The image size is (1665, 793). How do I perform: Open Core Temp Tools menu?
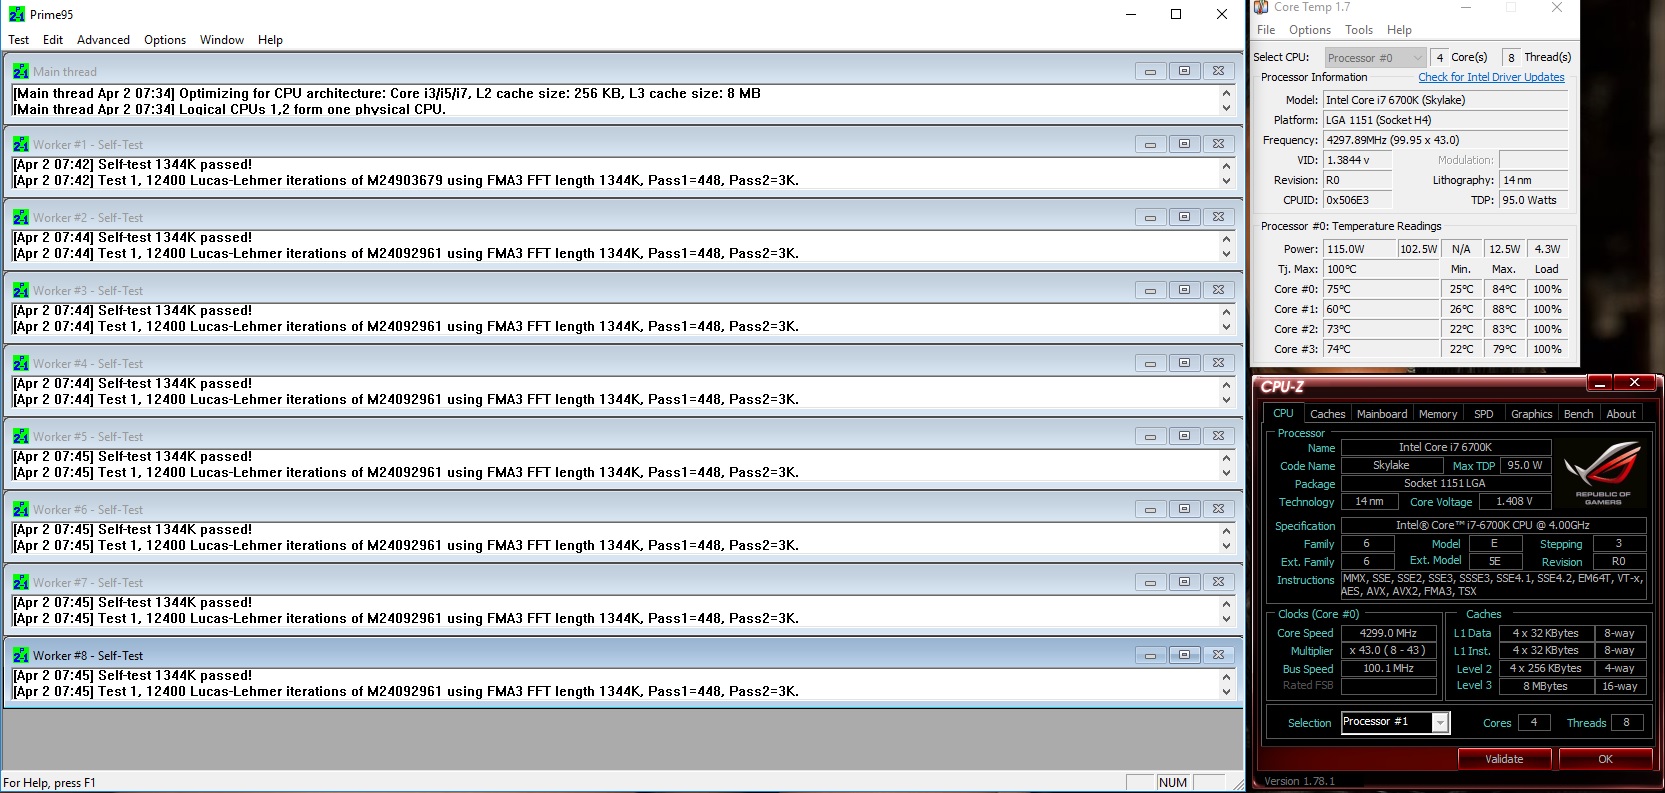pyautogui.click(x=1359, y=30)
